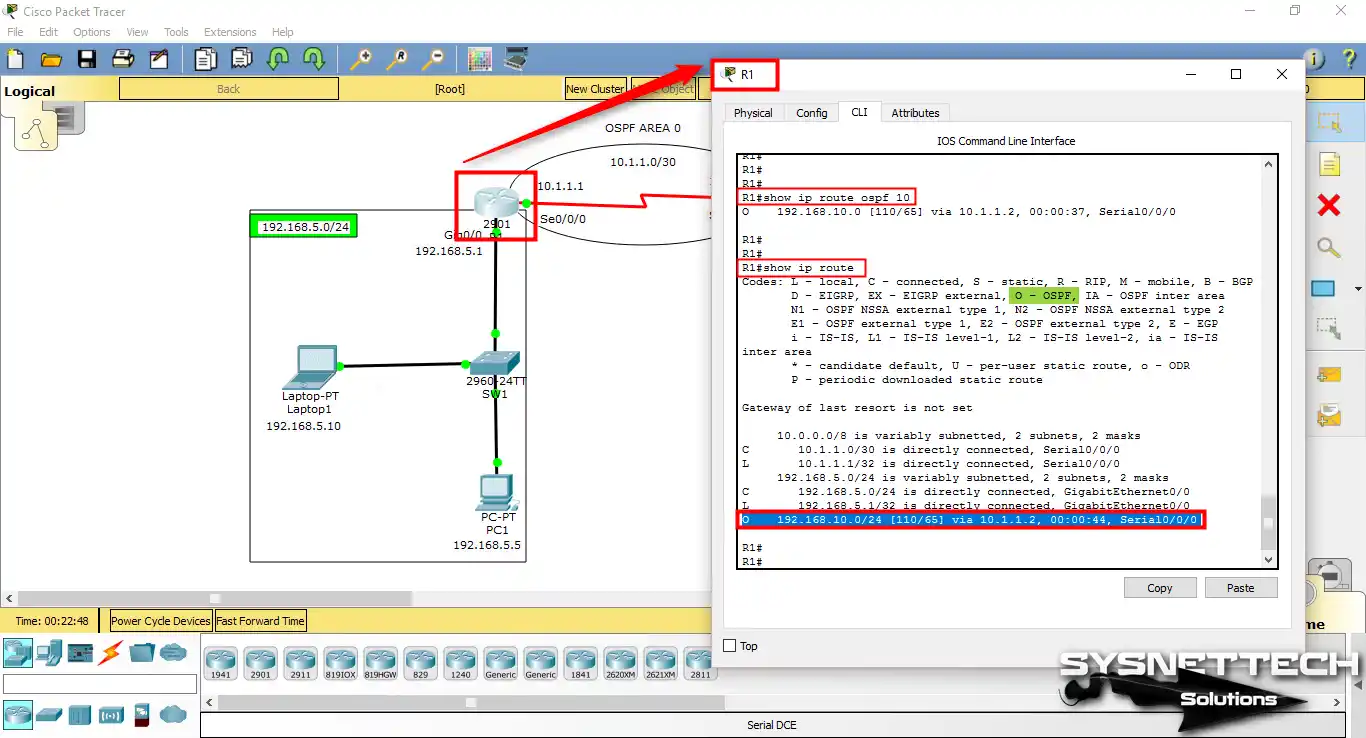Choose the Routers subcategory
The width and height of the screenshot is (1366, 738).
17,714
